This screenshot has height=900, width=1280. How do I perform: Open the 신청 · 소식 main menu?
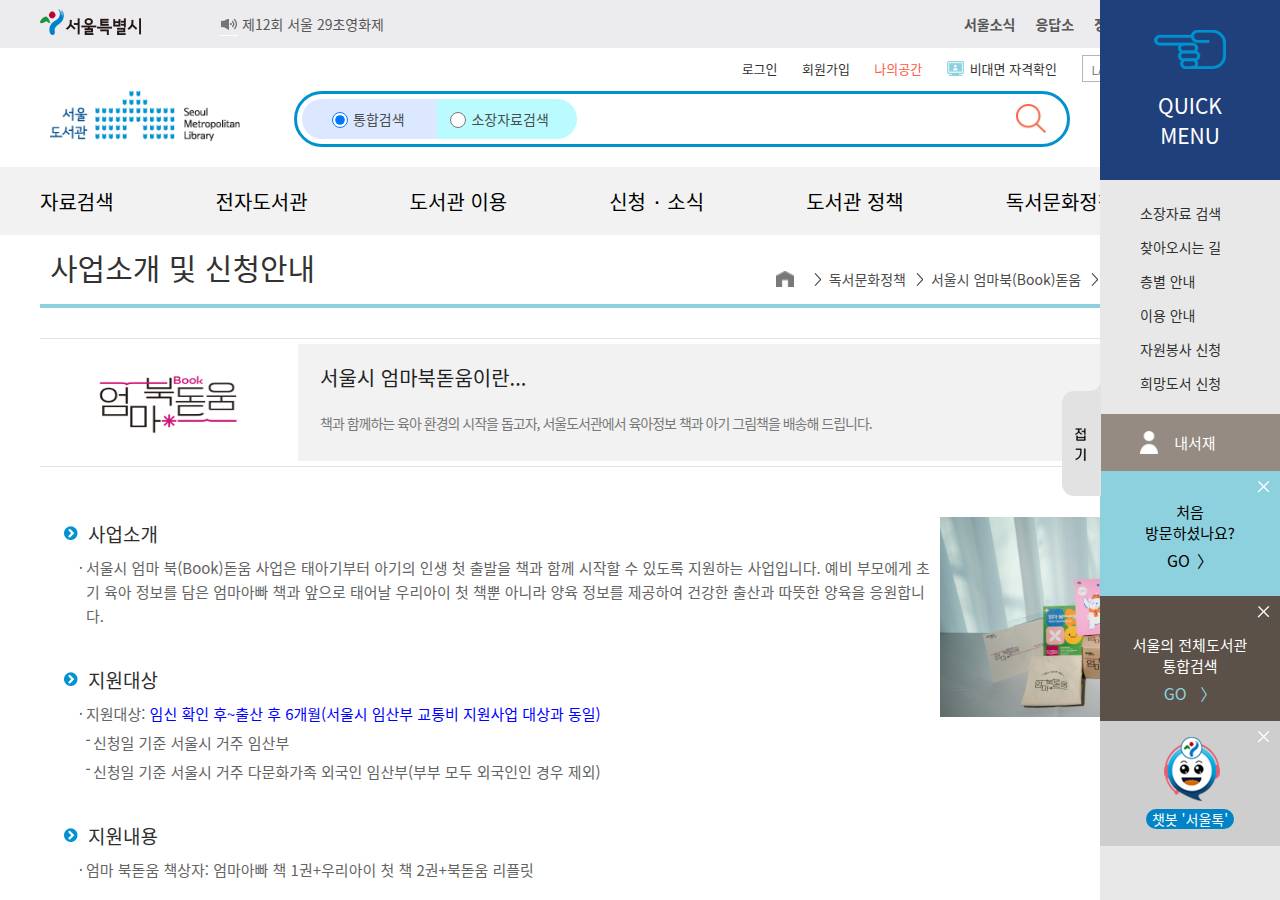(657, 202)
